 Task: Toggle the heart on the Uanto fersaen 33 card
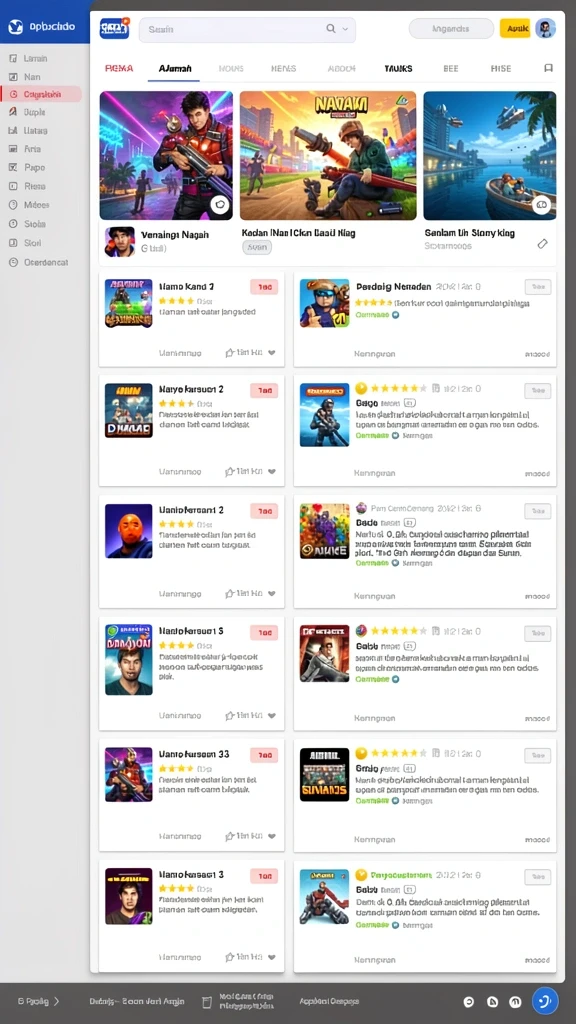pyautogui.click(x=272, y=836)
